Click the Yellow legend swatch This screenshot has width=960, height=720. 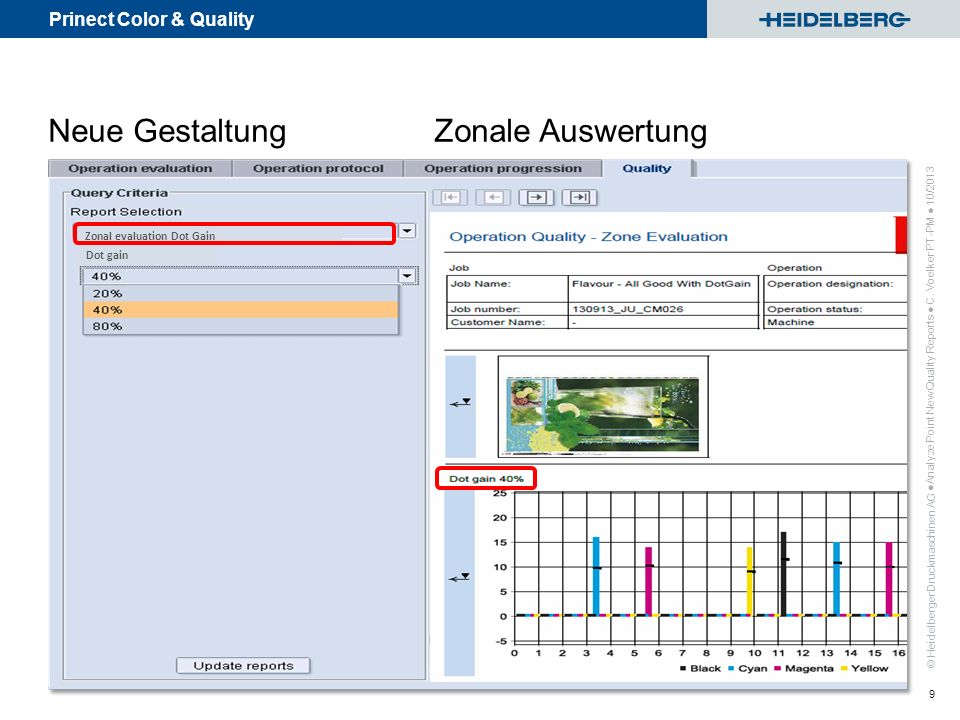point(844,669)
